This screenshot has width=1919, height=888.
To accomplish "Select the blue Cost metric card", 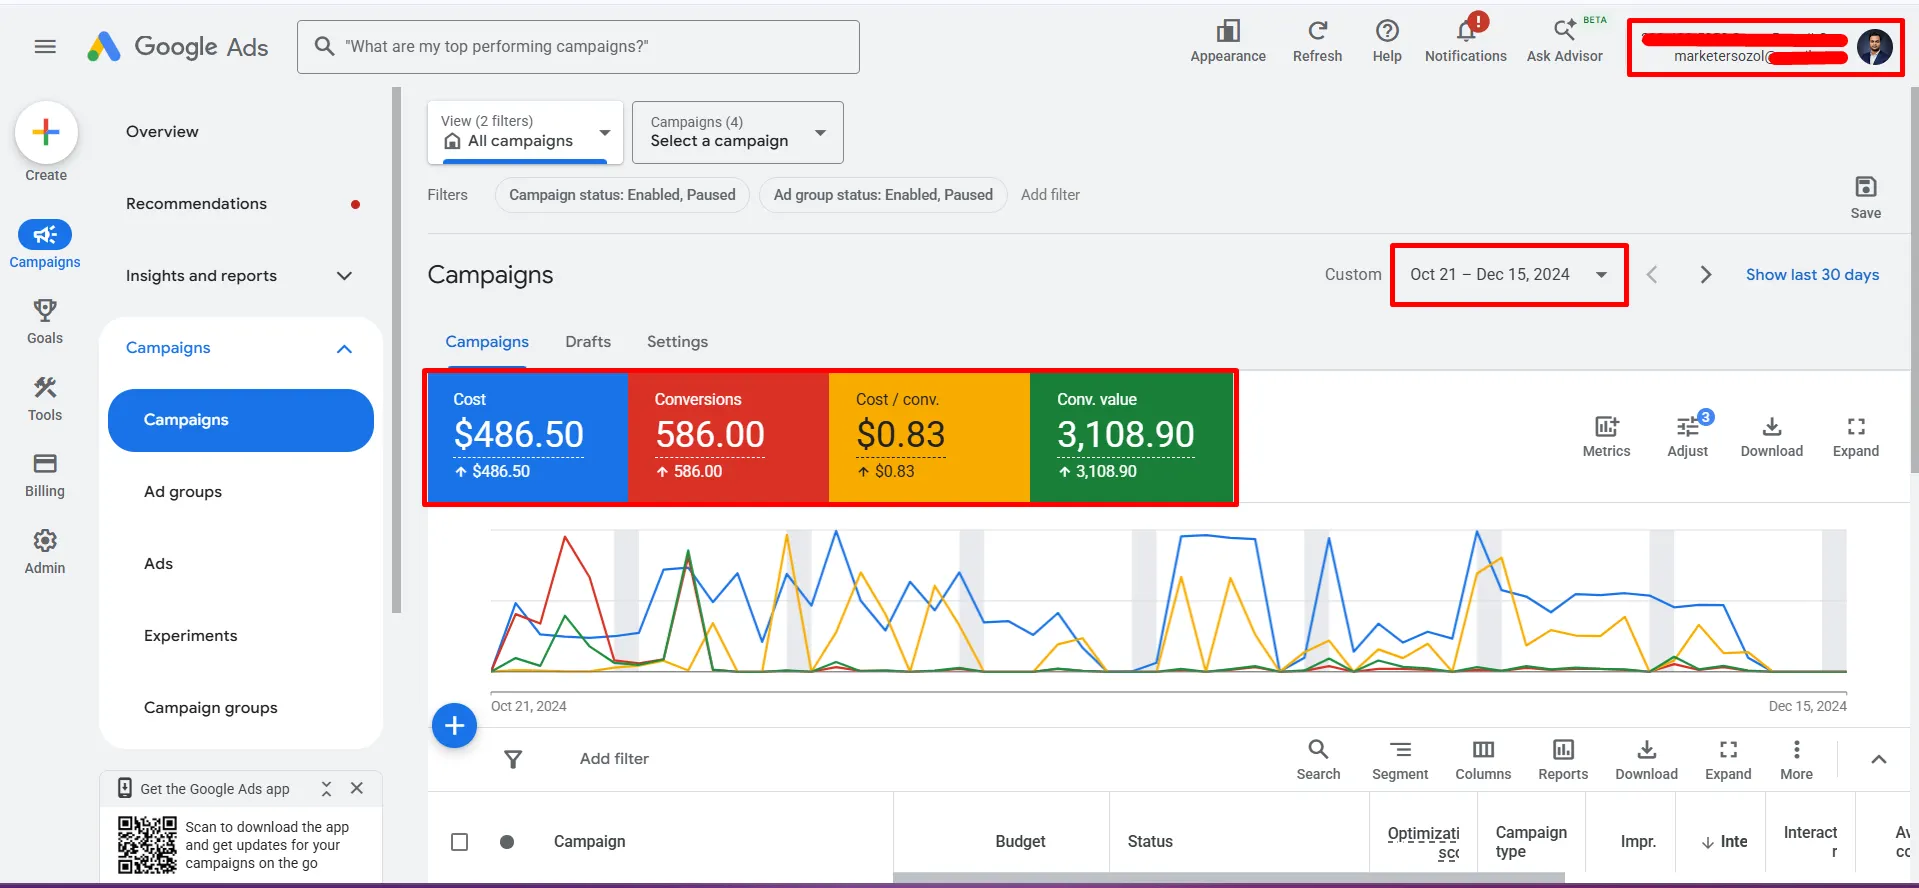I will [x=528, y=437].
